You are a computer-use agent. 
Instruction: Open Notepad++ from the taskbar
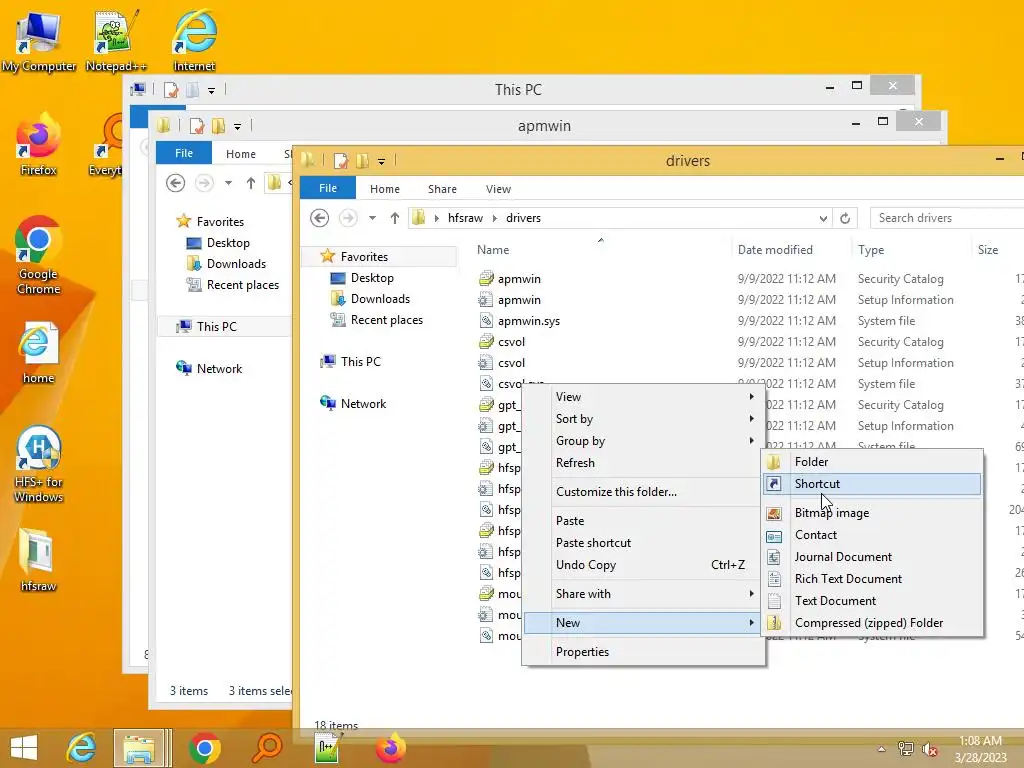[x=328, y=748]
